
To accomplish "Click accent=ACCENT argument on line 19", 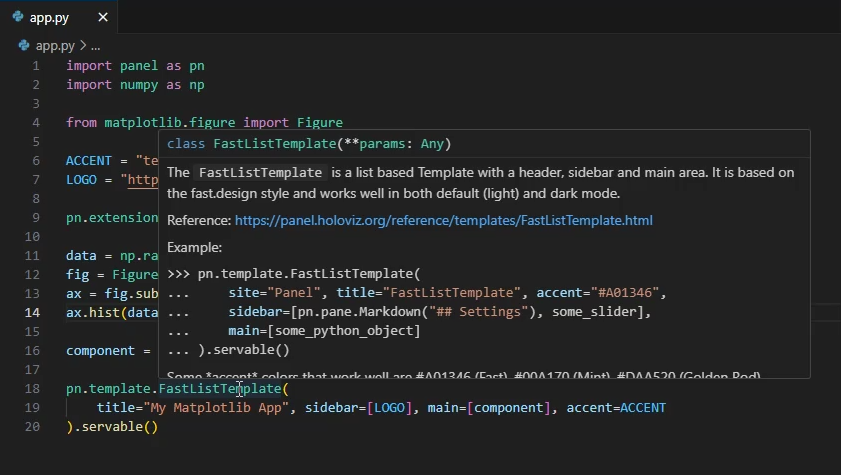I will pyautogui.click(x=616, y=407).
